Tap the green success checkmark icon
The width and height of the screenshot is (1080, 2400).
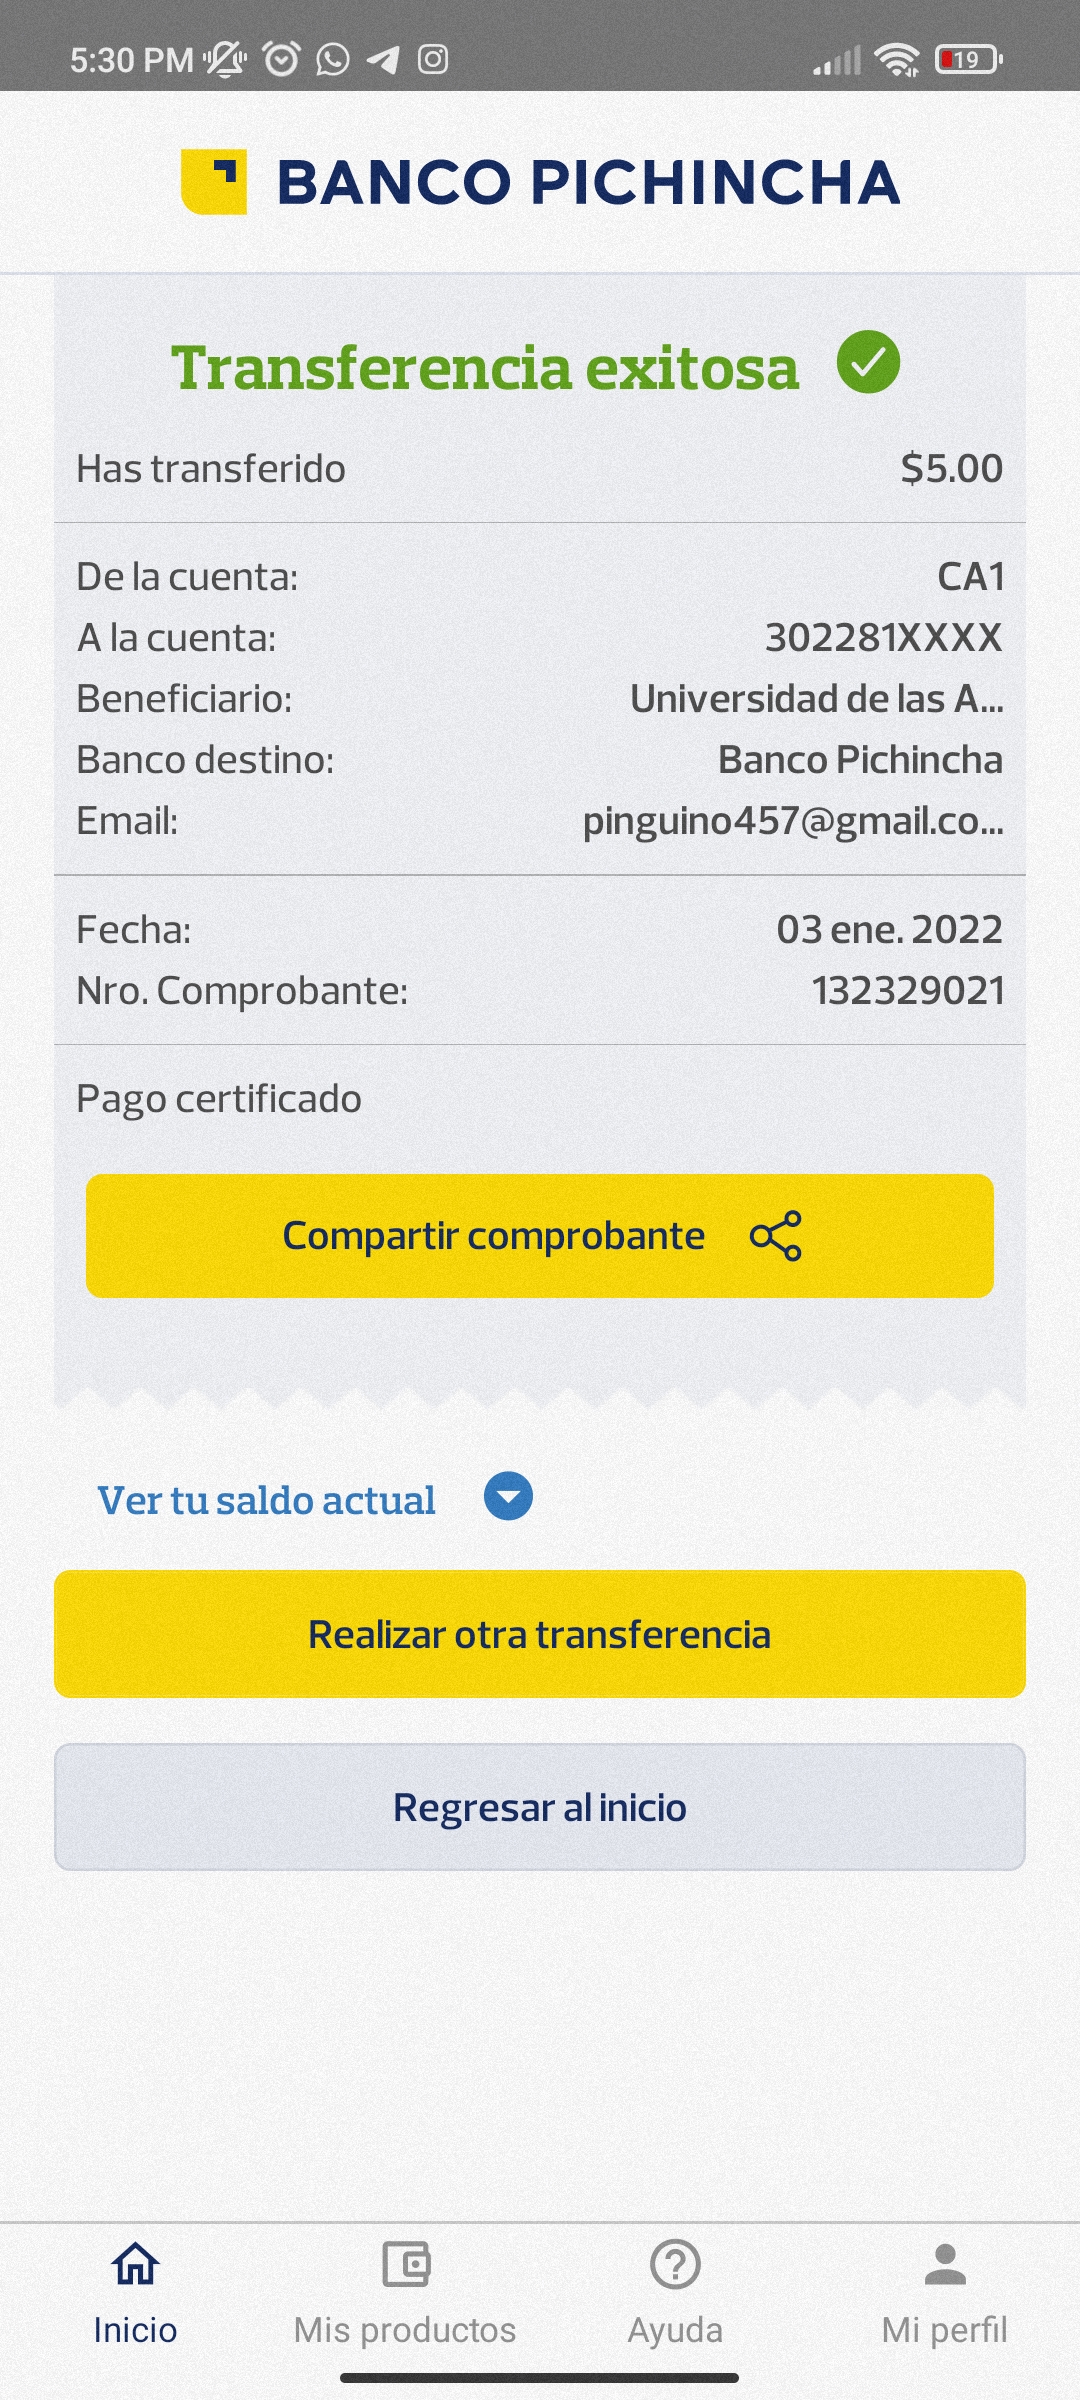tap(868, 362)
